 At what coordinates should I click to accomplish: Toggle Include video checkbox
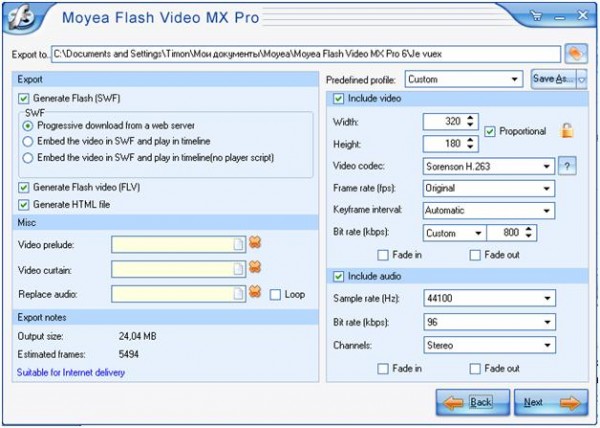(338, 99)
